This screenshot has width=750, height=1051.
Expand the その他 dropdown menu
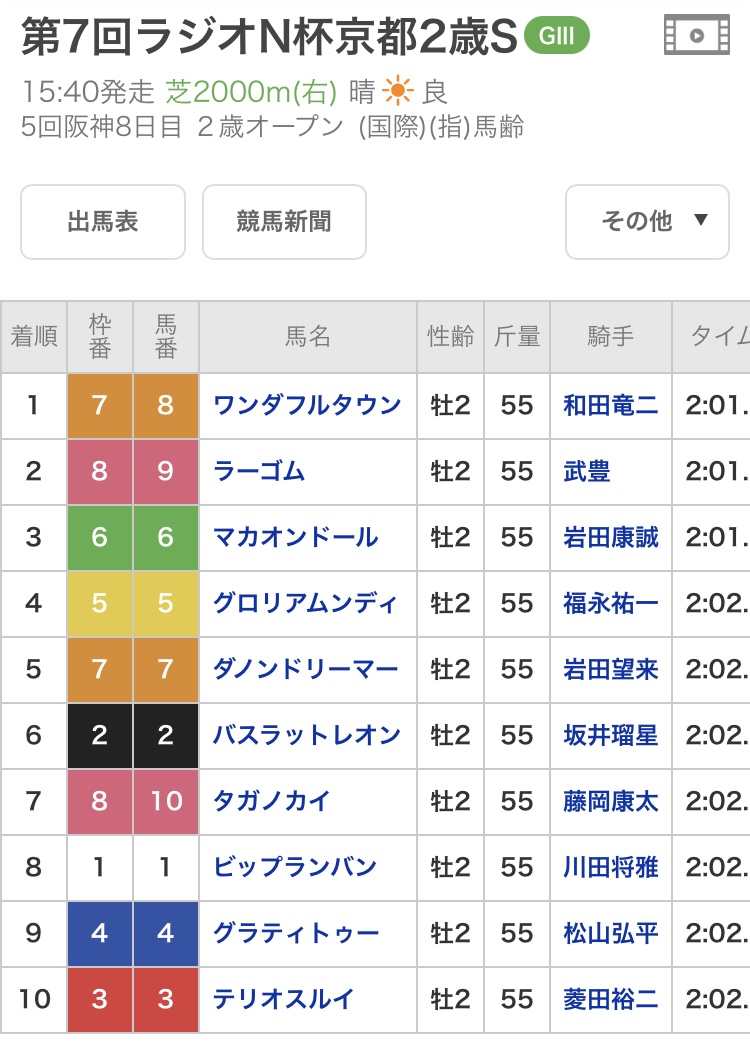(647, 222)
